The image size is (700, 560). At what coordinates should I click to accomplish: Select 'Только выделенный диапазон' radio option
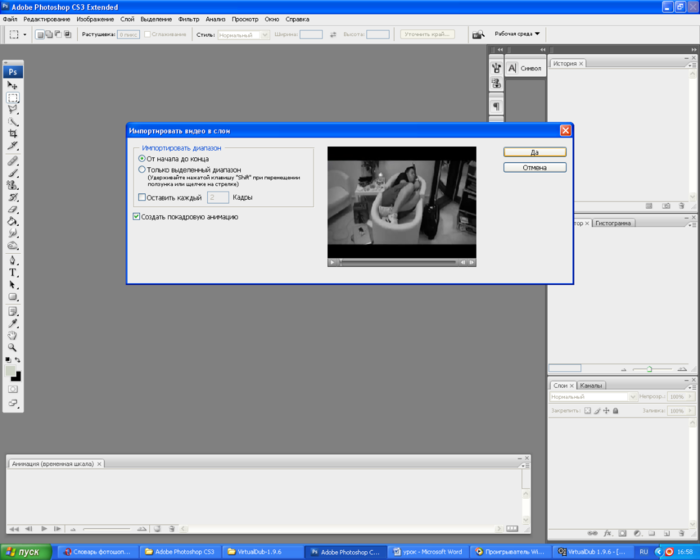[x=142, y=170]
